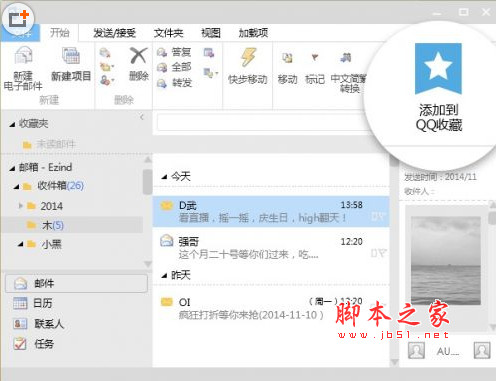Switch to 邮件 mail view
Screen dimensions: 496x381
tap(77, 284)
